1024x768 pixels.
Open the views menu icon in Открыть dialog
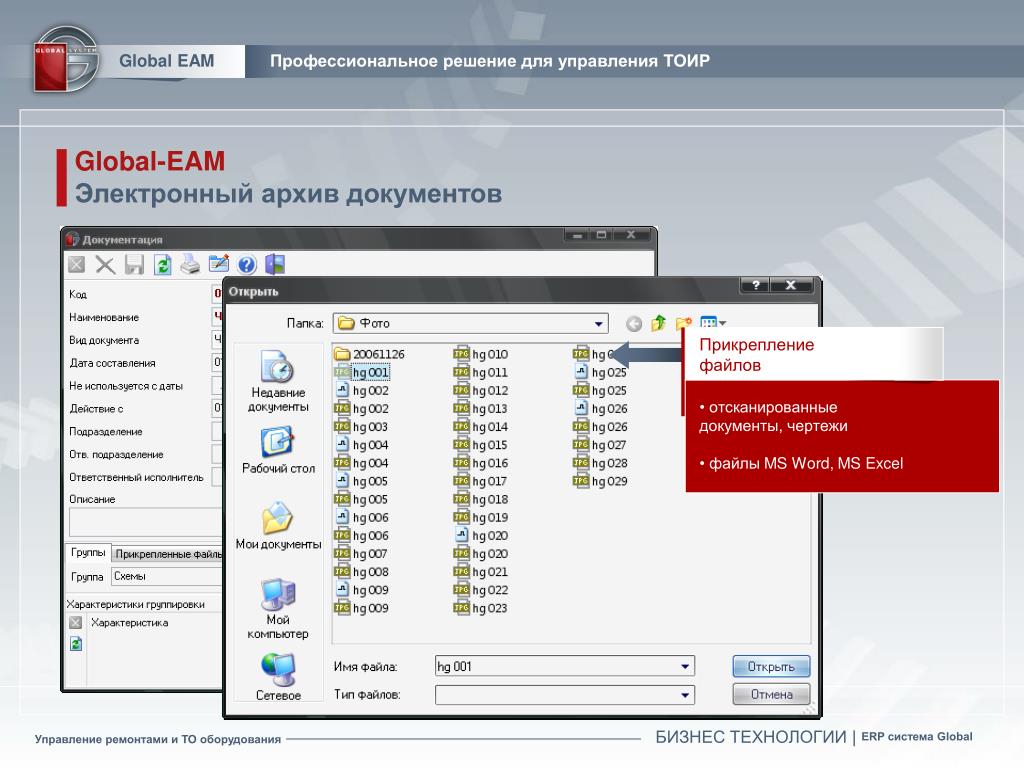click(712, 323)
